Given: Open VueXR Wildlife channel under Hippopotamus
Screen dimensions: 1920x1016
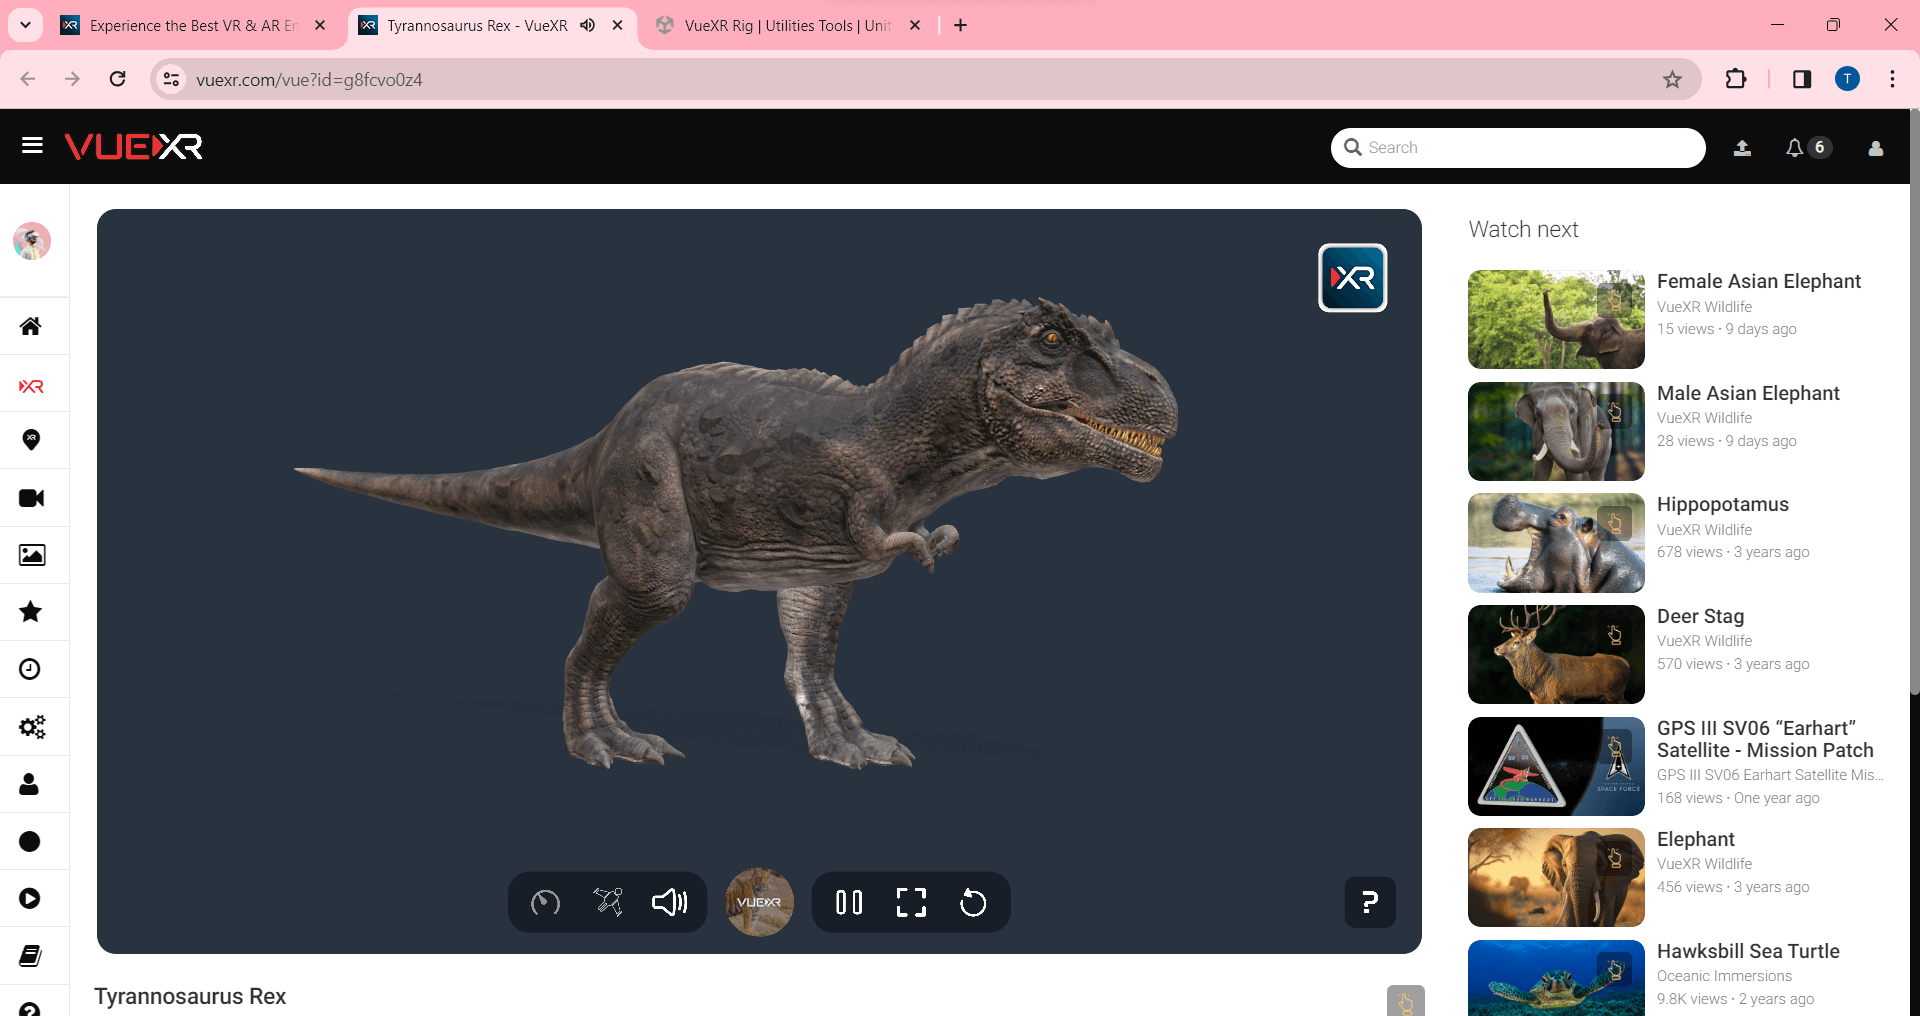Looking at the screenshot, I should click(x=1704, y=530).
